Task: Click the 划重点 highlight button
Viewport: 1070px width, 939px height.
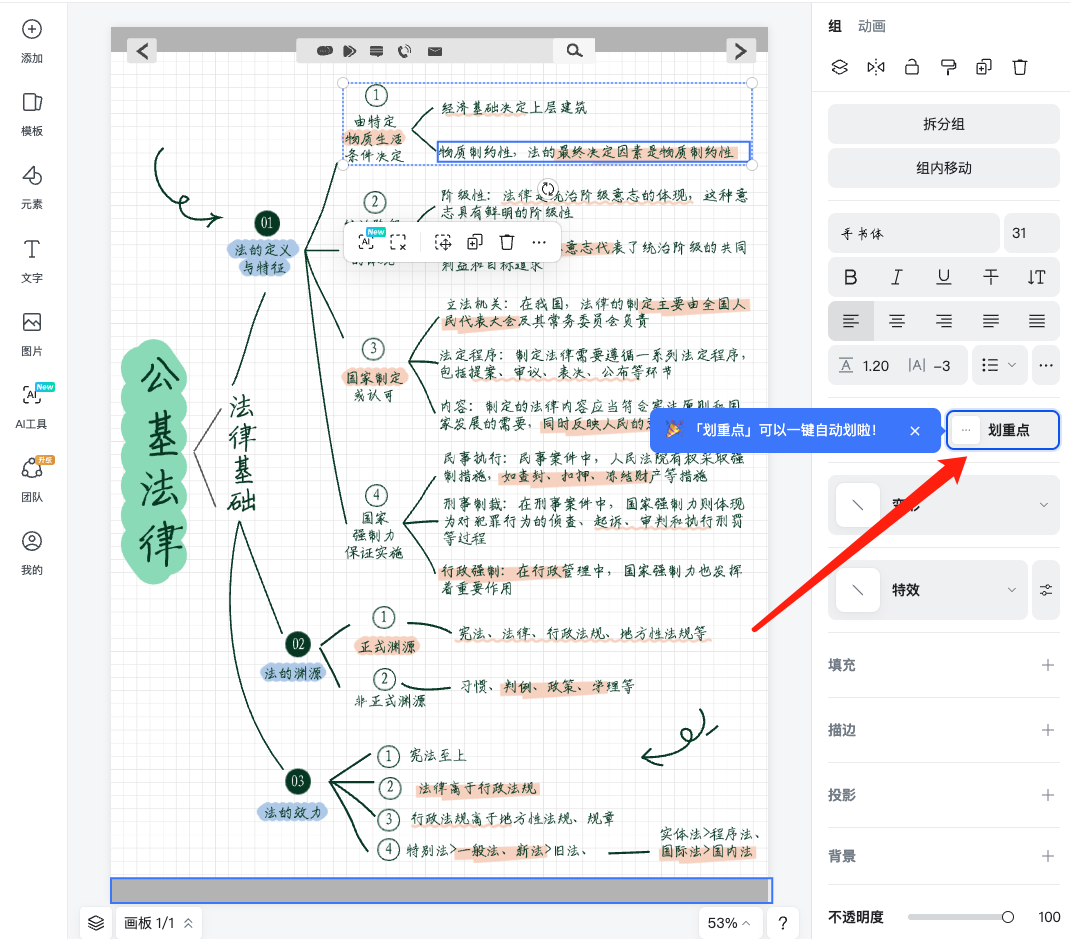Action: tap(1001, 430)
